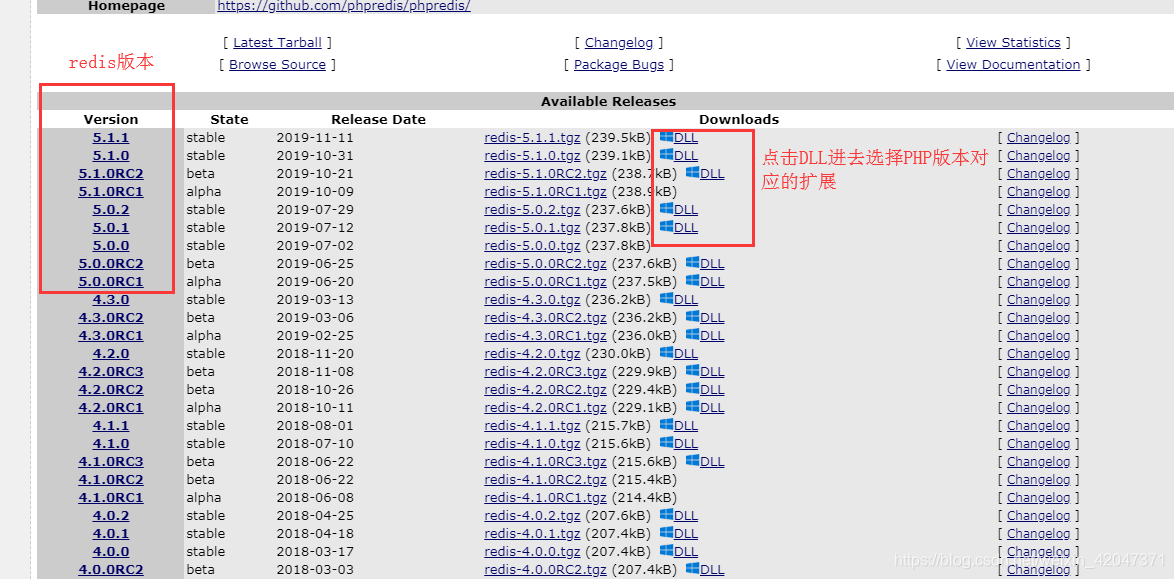
Task: Click the 2019-11-11 release date cell
Action: pos(314,138)
